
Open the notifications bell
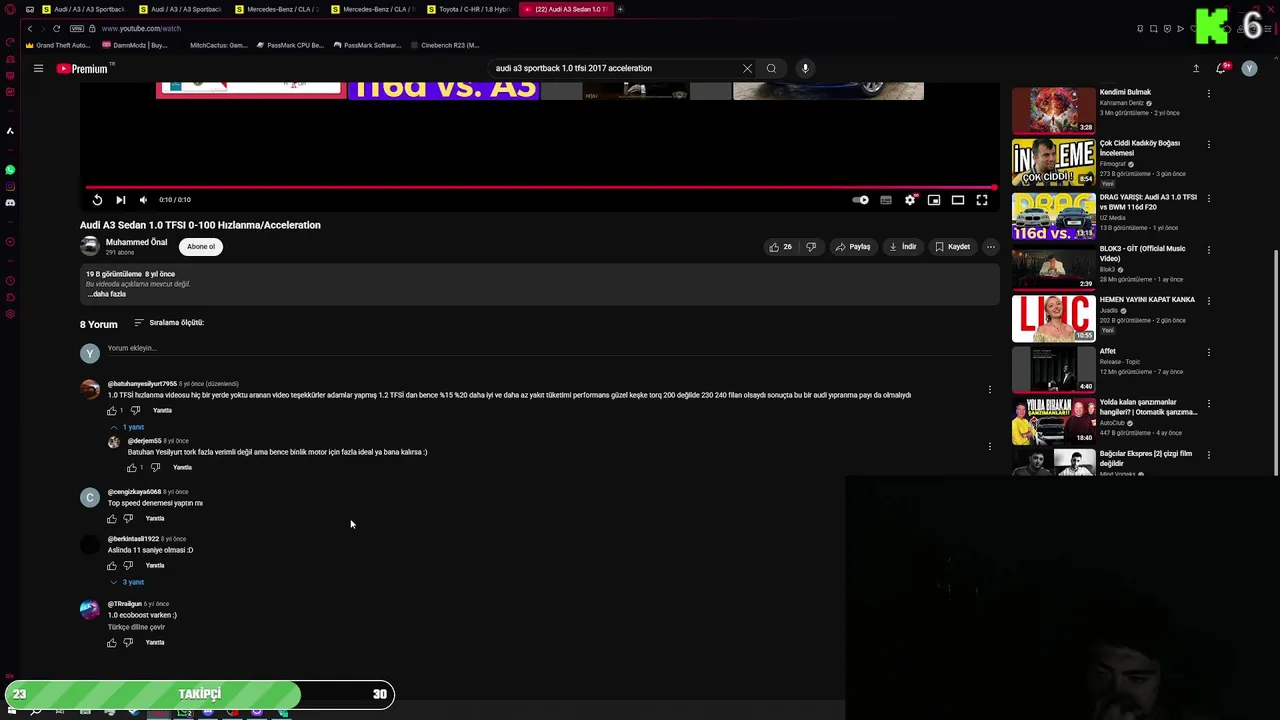(x=1221, y=68)
